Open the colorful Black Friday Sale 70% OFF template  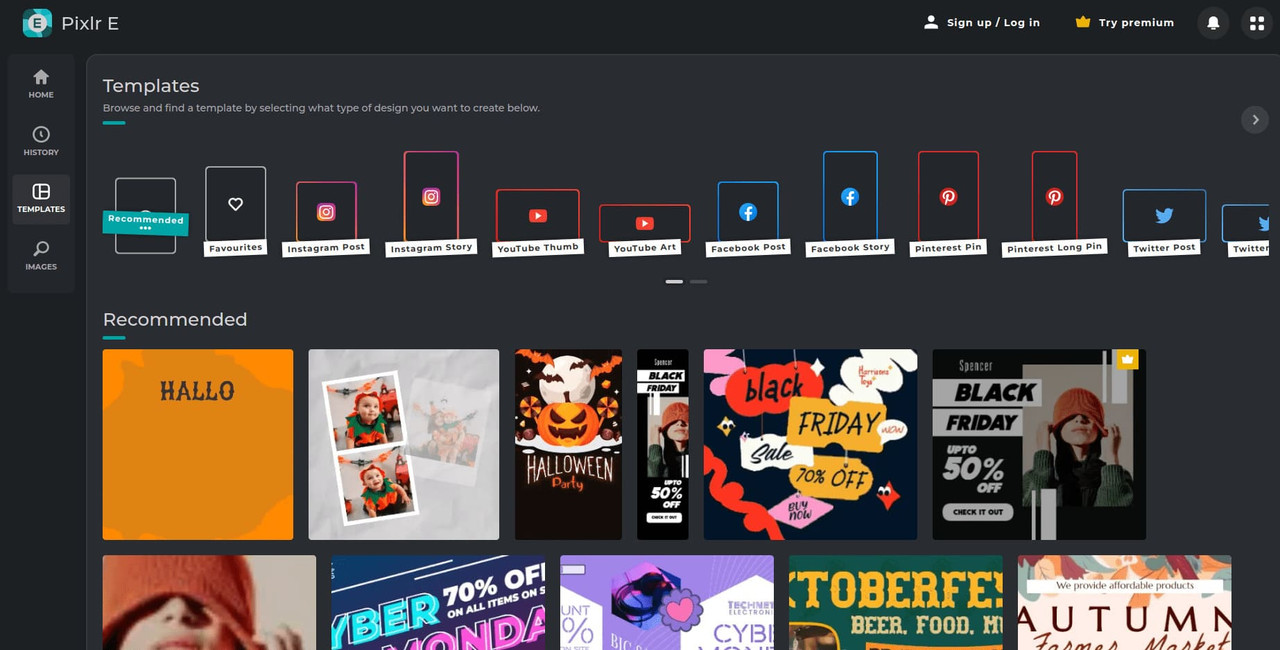(810, 444)
